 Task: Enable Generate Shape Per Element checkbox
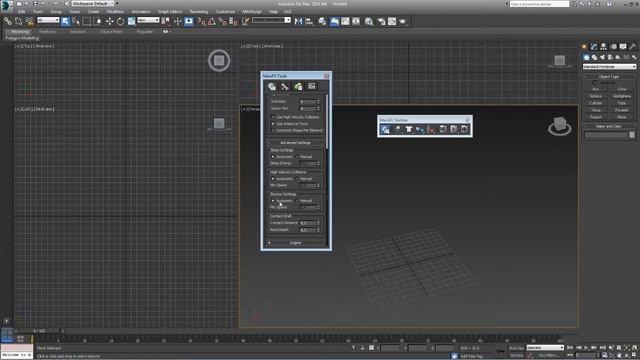coord(273,131)
